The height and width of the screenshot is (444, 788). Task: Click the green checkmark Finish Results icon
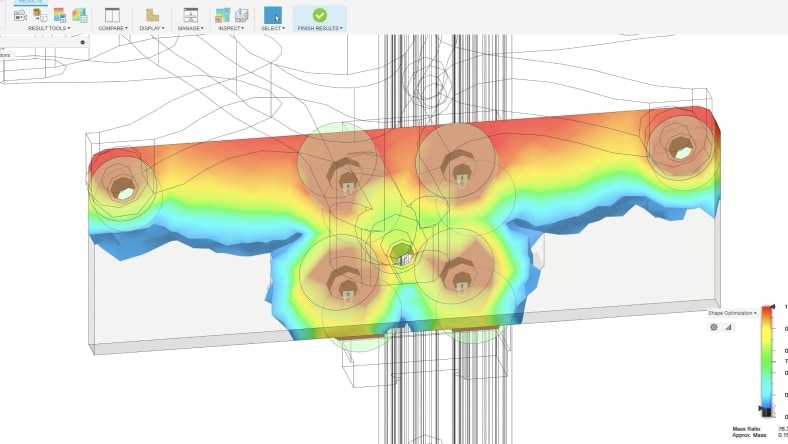click(x=320, y=15)
